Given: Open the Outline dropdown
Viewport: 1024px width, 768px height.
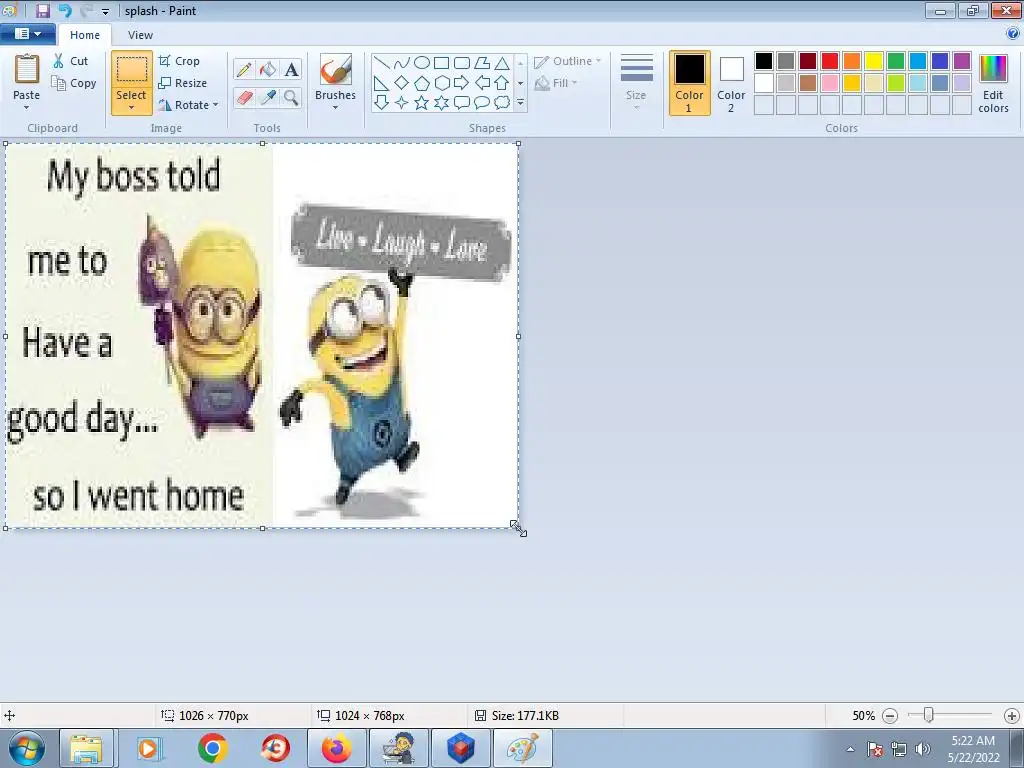Looking at the screenshot, I should 568,61.
